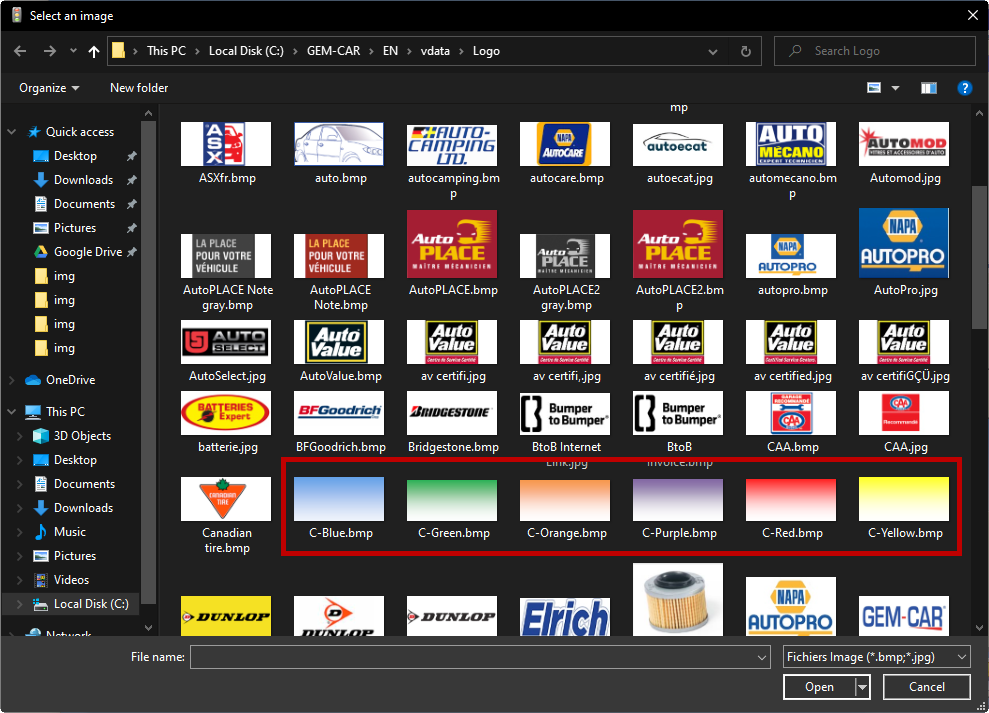Refresh the Logo folder view
The image size is (989, 713).
(x=746, y=51)
